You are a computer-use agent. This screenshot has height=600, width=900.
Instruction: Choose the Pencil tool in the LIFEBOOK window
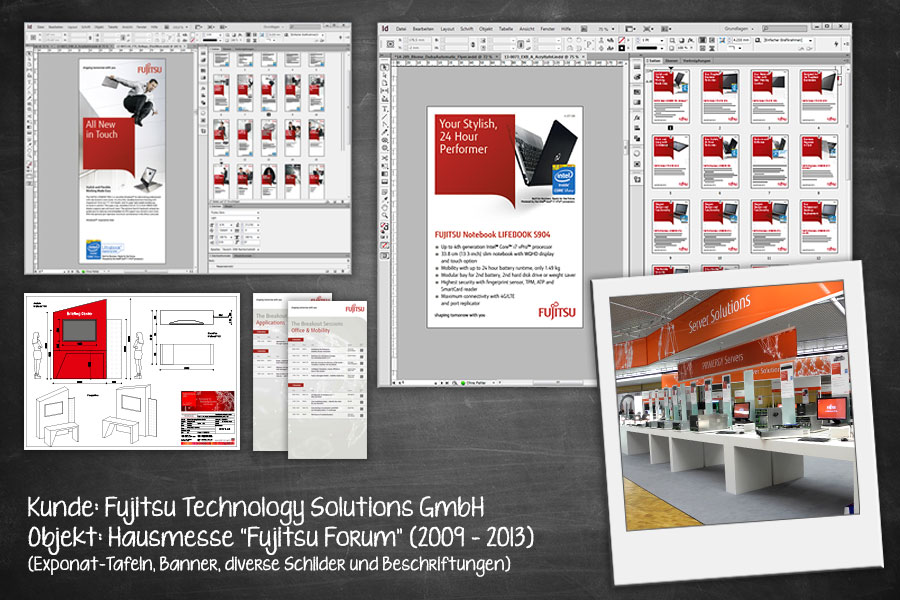[385, 133]
